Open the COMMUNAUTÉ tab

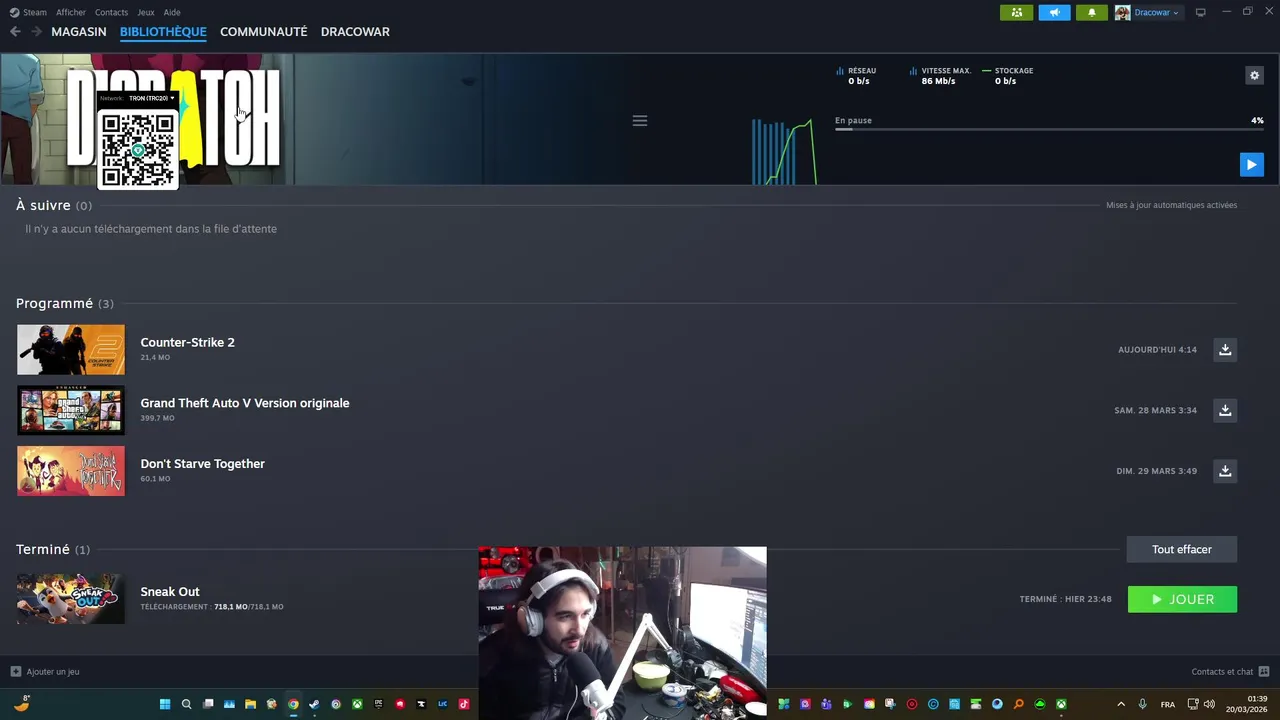pyautogui.click(x=263, y=31)
